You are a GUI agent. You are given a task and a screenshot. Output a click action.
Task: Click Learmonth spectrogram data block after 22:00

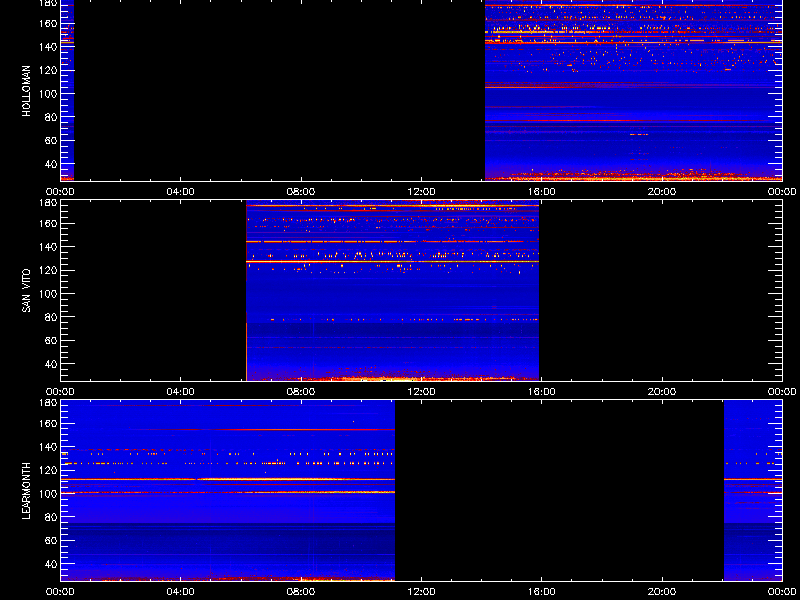pyautogui.click(x=753, y=491)
